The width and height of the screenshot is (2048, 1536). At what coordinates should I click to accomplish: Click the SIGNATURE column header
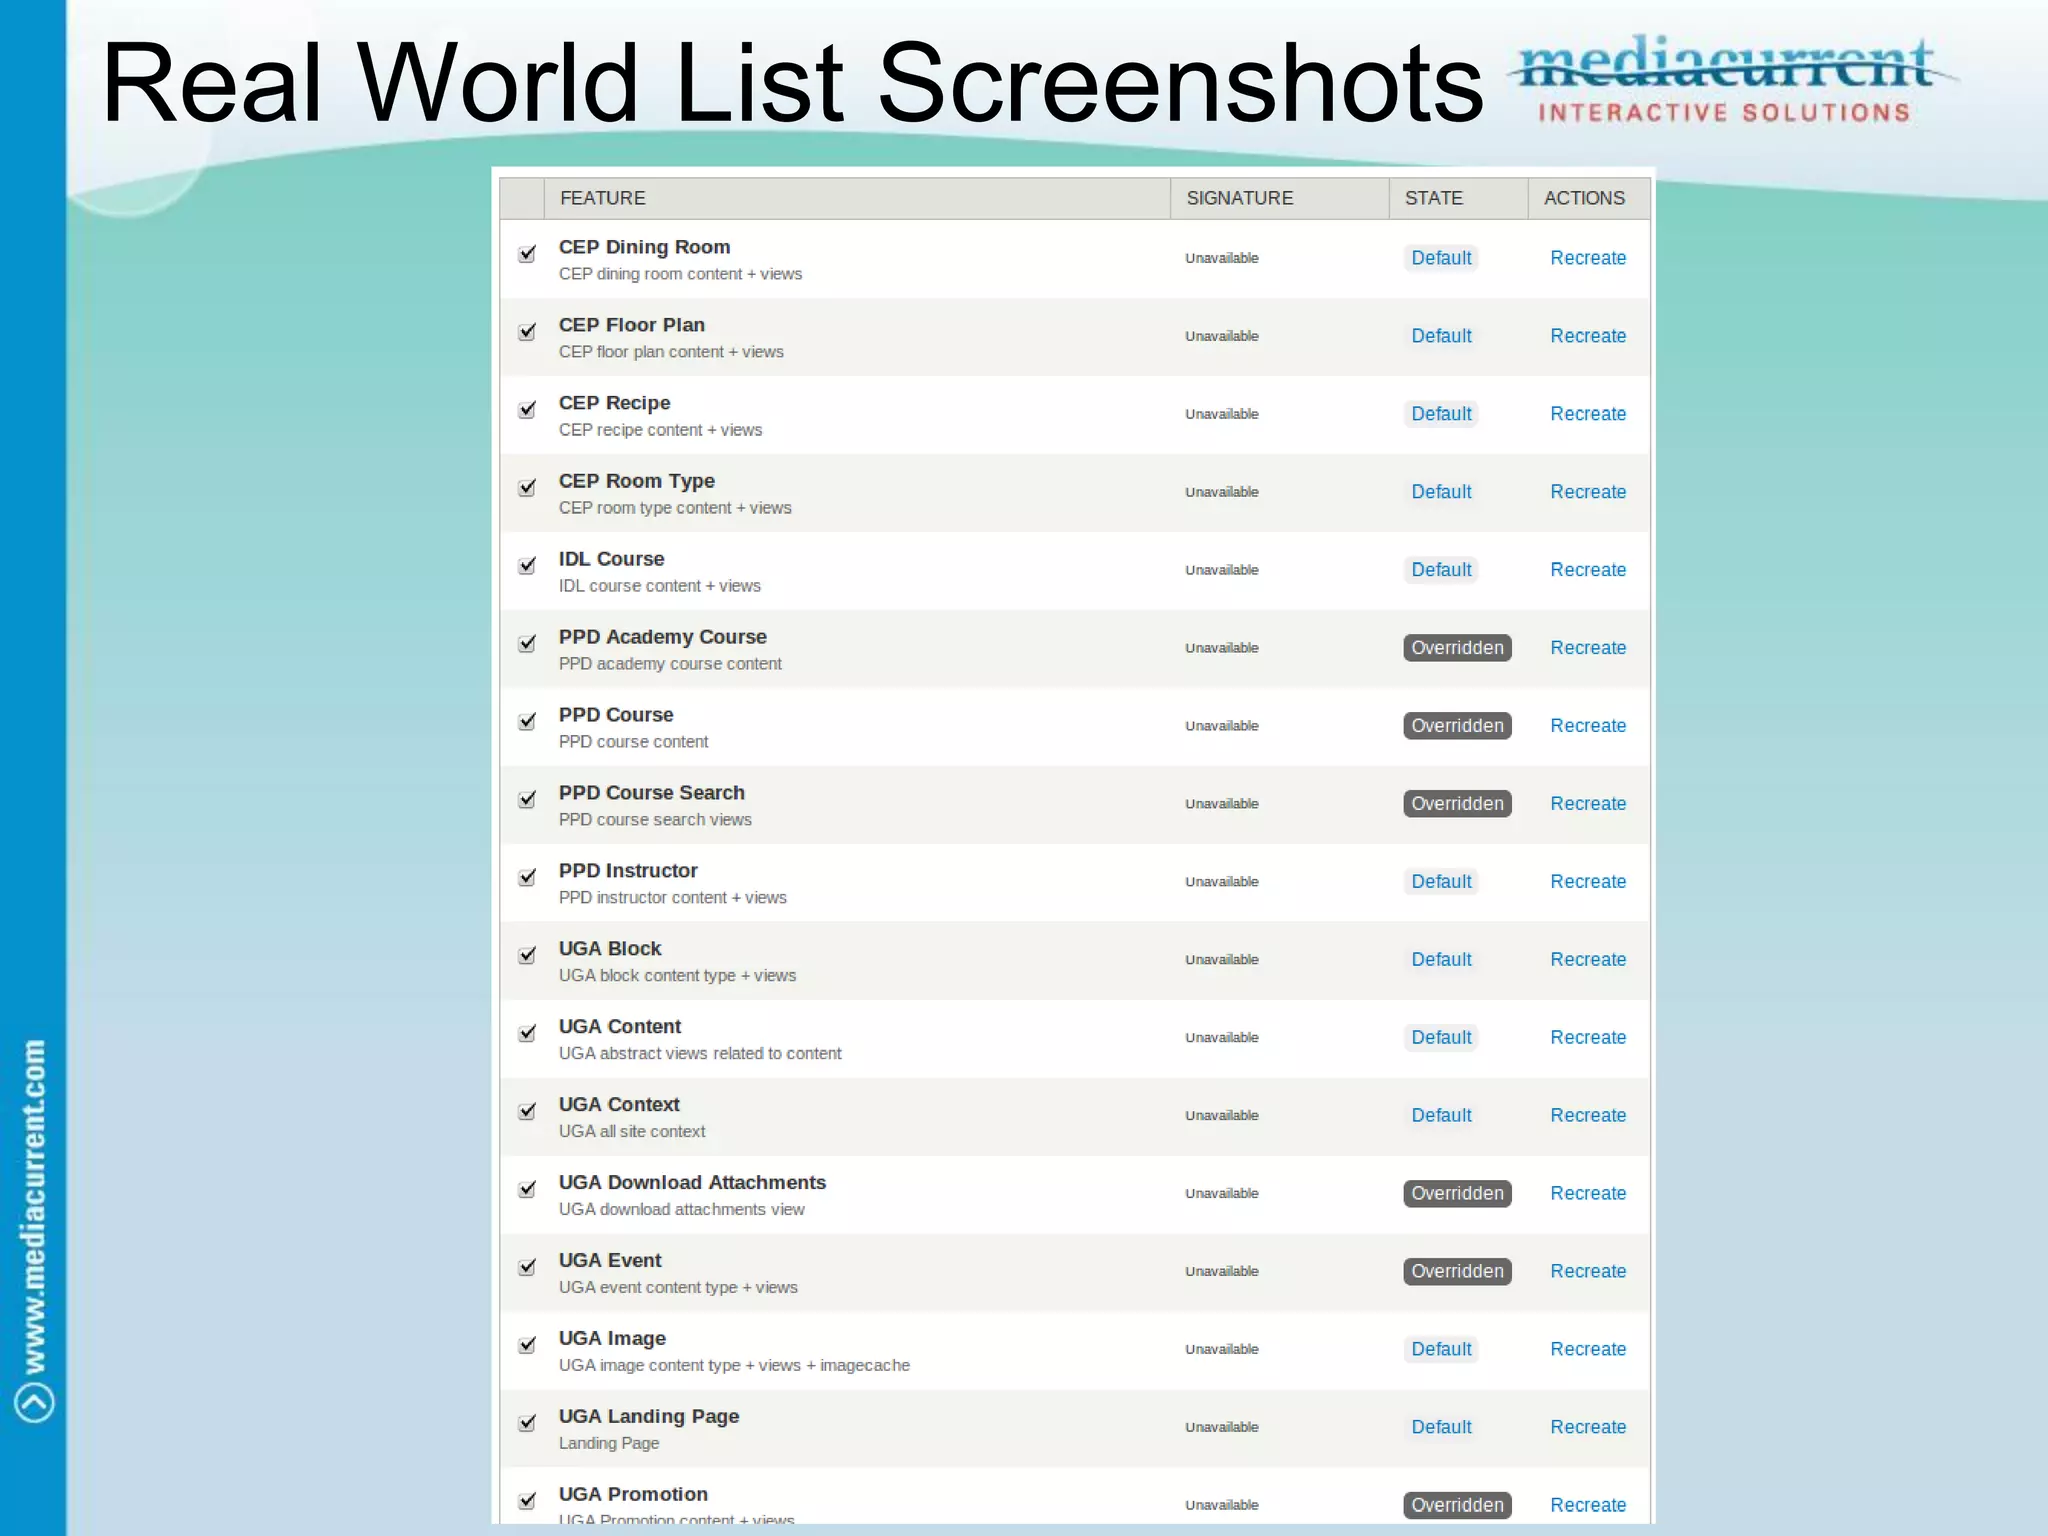pos(1279,198)
